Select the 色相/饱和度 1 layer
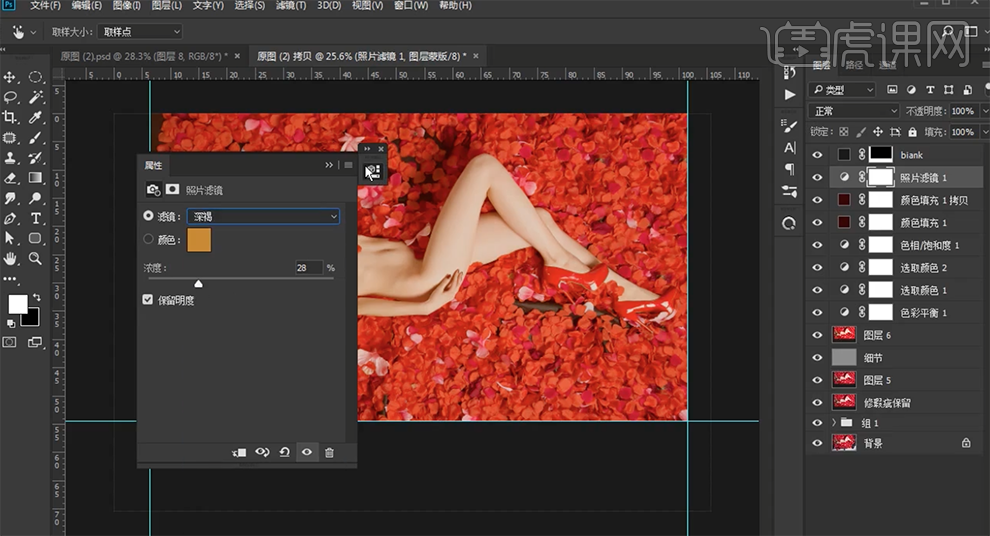The width and height of the screenshot is (990, 536). pos(929,245)
